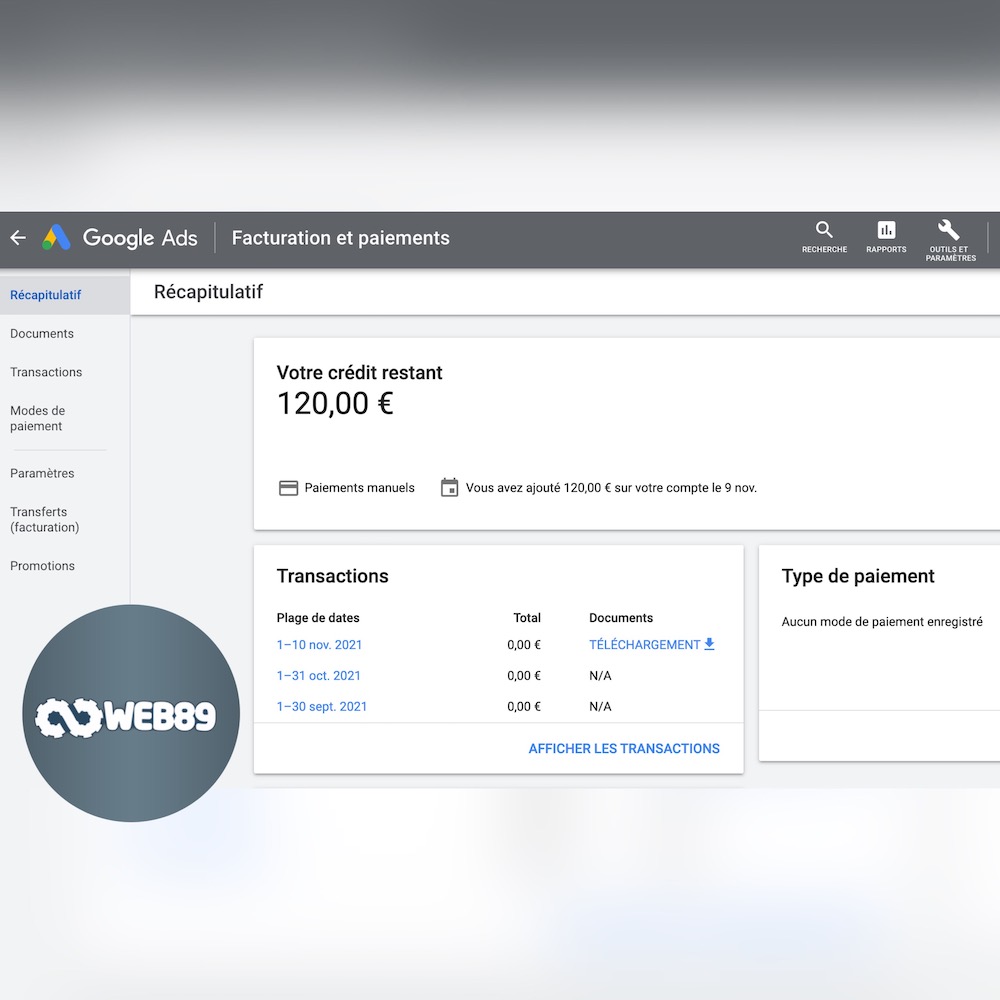The height and width of the screenshot is (1000, 1000).
Task: Click the calendar icon in the credit summary
Action: coord(449,487)
